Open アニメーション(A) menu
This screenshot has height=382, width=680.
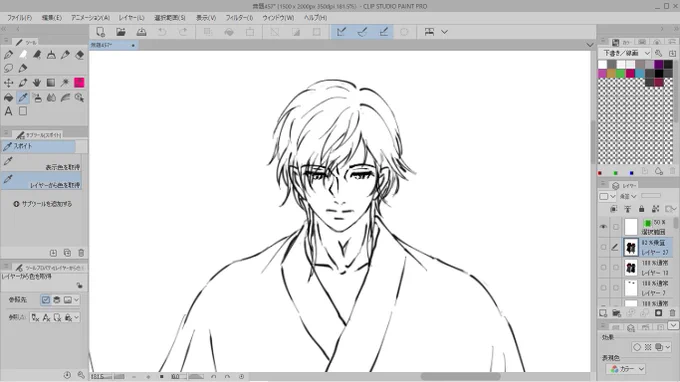(x=90, y=18)
